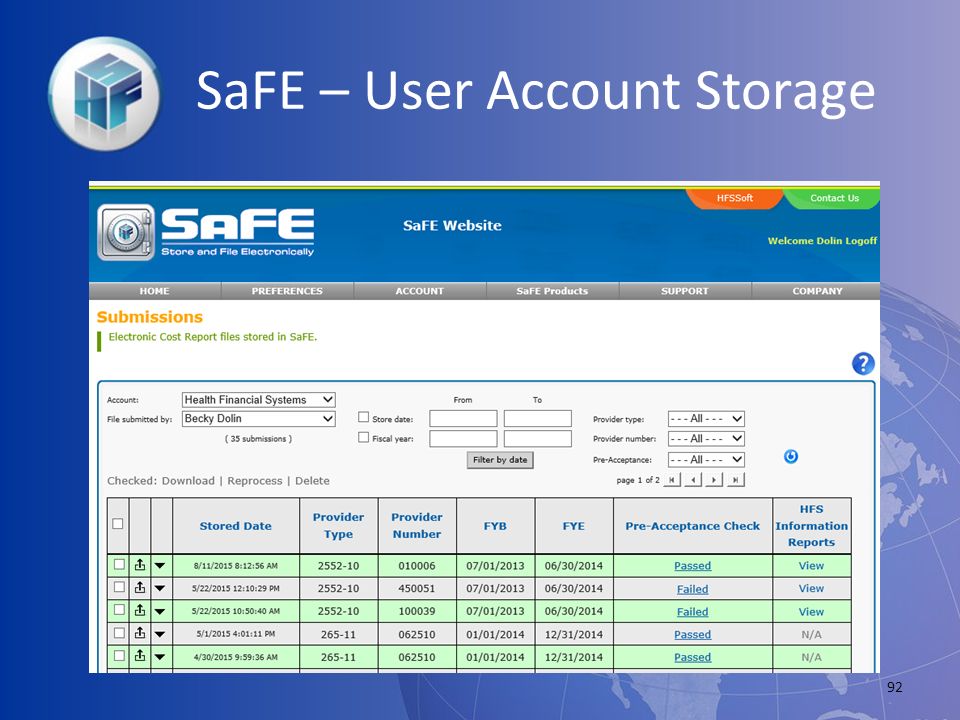Viewport: 960px width, 720px height.
Task: View HFS reports for provider 450051
Action: pos(811,588)
